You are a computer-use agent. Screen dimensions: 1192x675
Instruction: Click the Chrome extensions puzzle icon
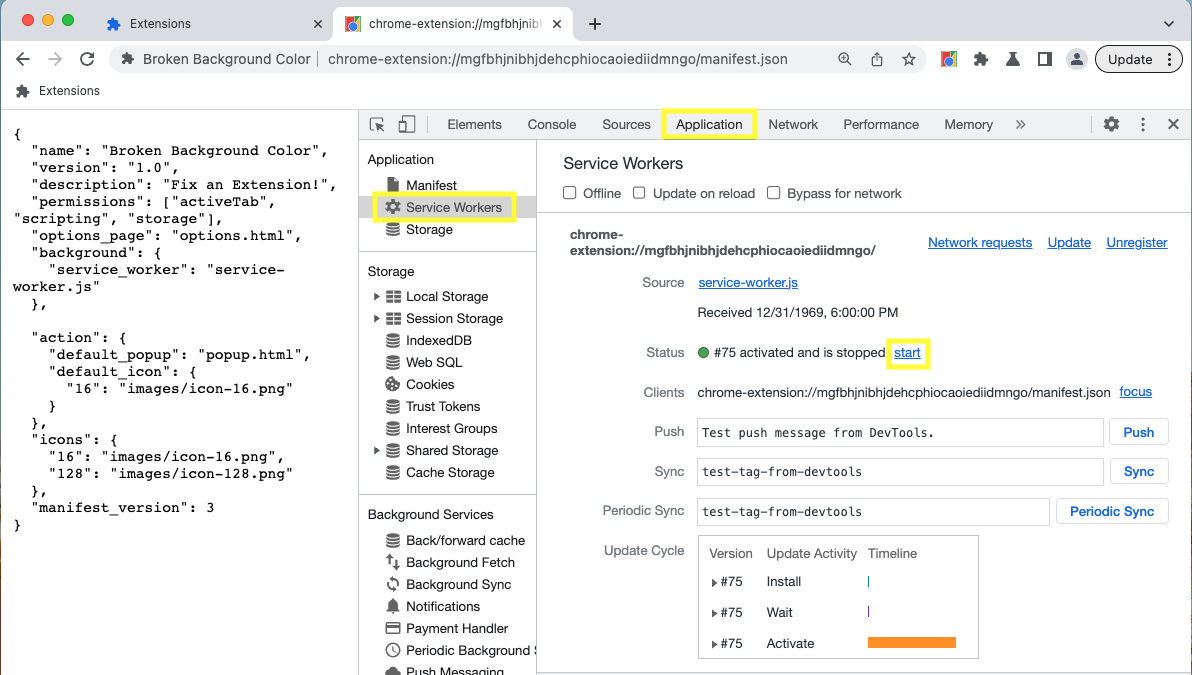tap(981, 59)
